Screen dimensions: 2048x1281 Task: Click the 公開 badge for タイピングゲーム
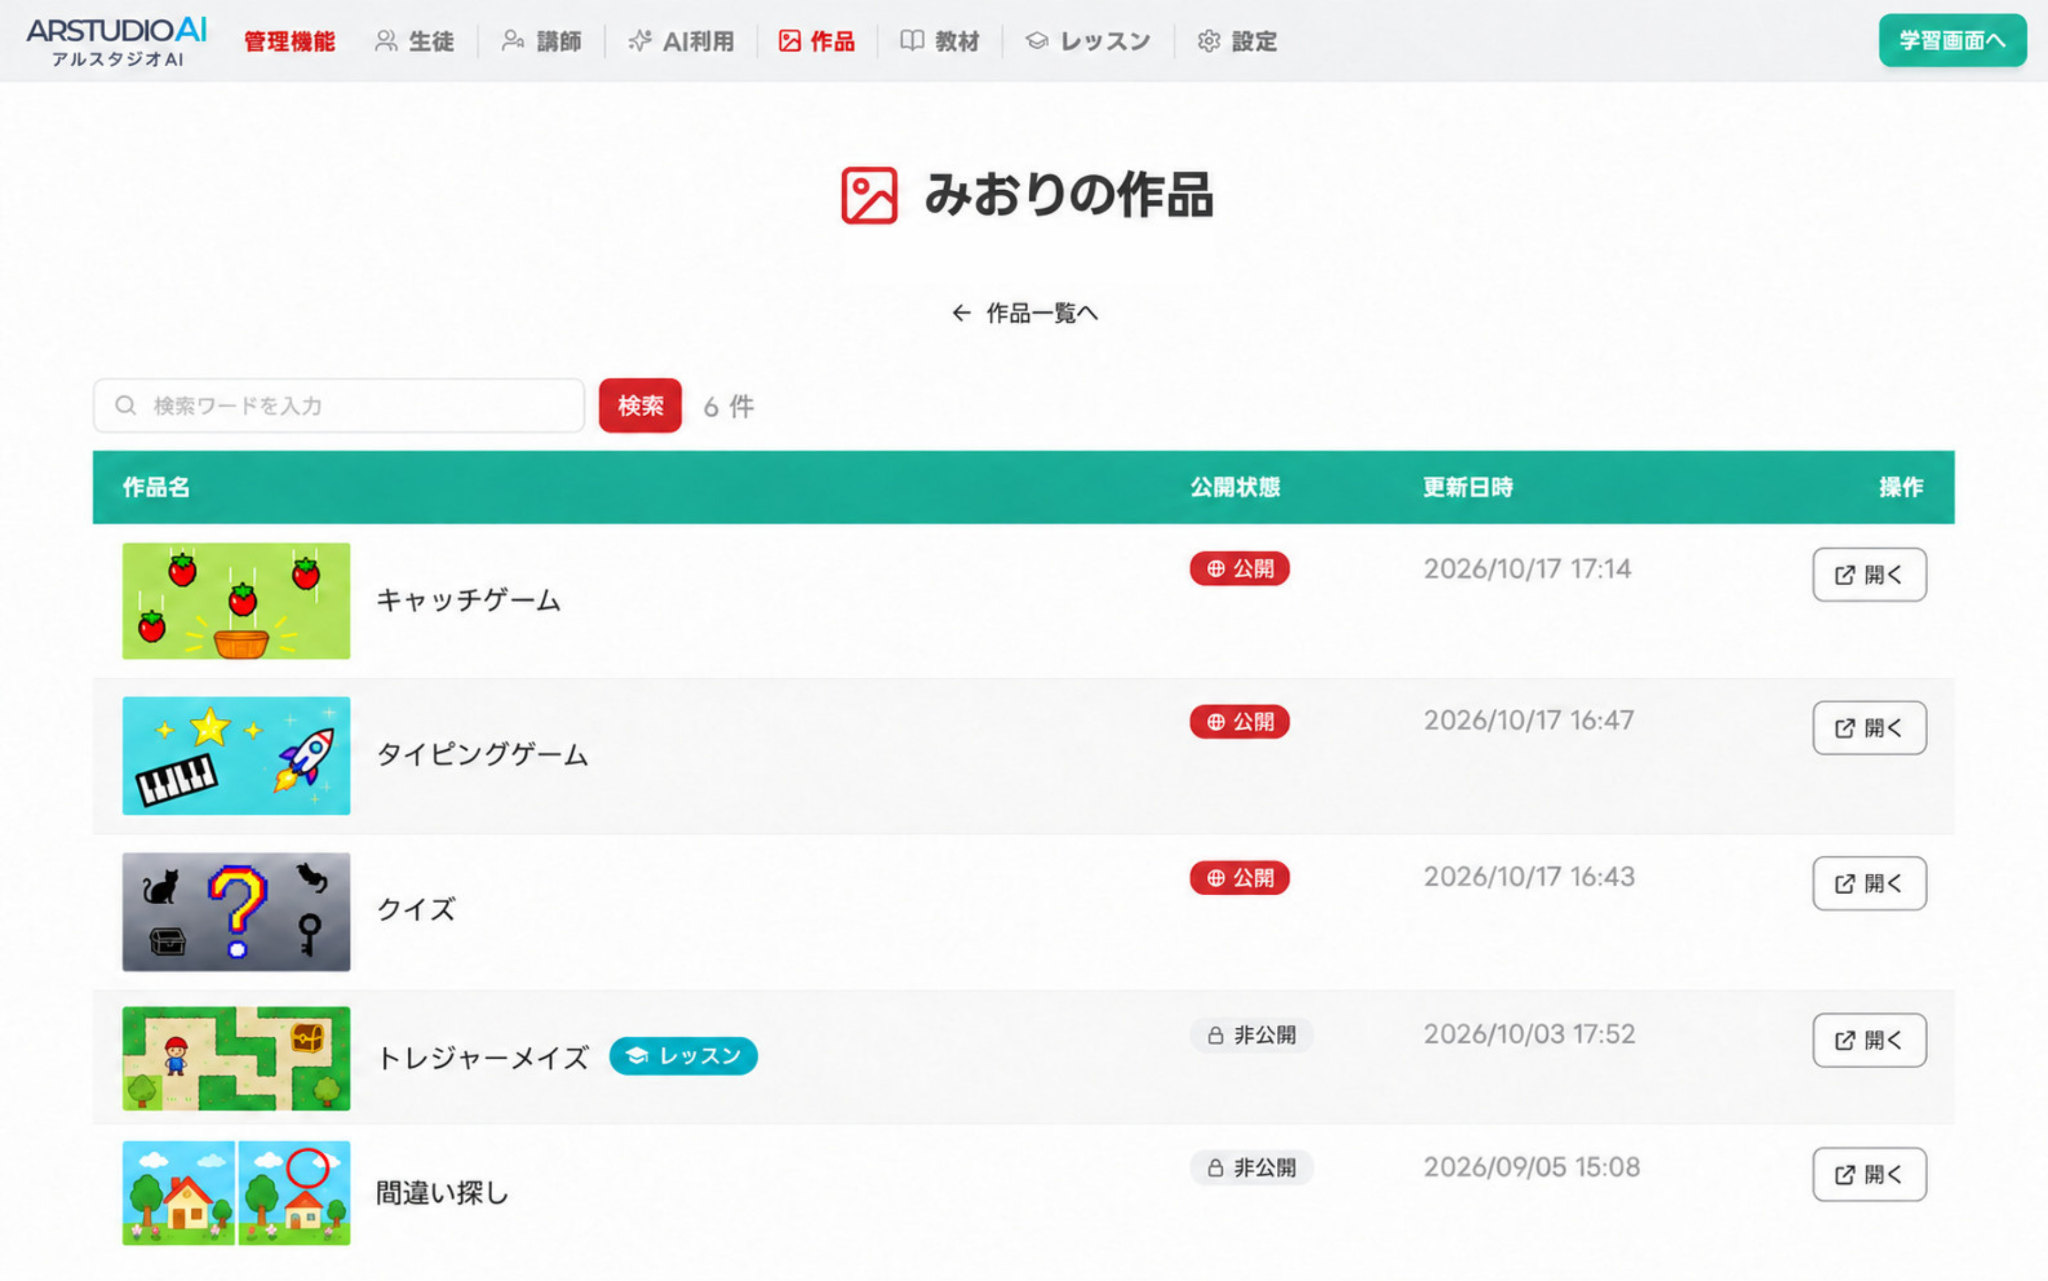[x=1239, y=721]
